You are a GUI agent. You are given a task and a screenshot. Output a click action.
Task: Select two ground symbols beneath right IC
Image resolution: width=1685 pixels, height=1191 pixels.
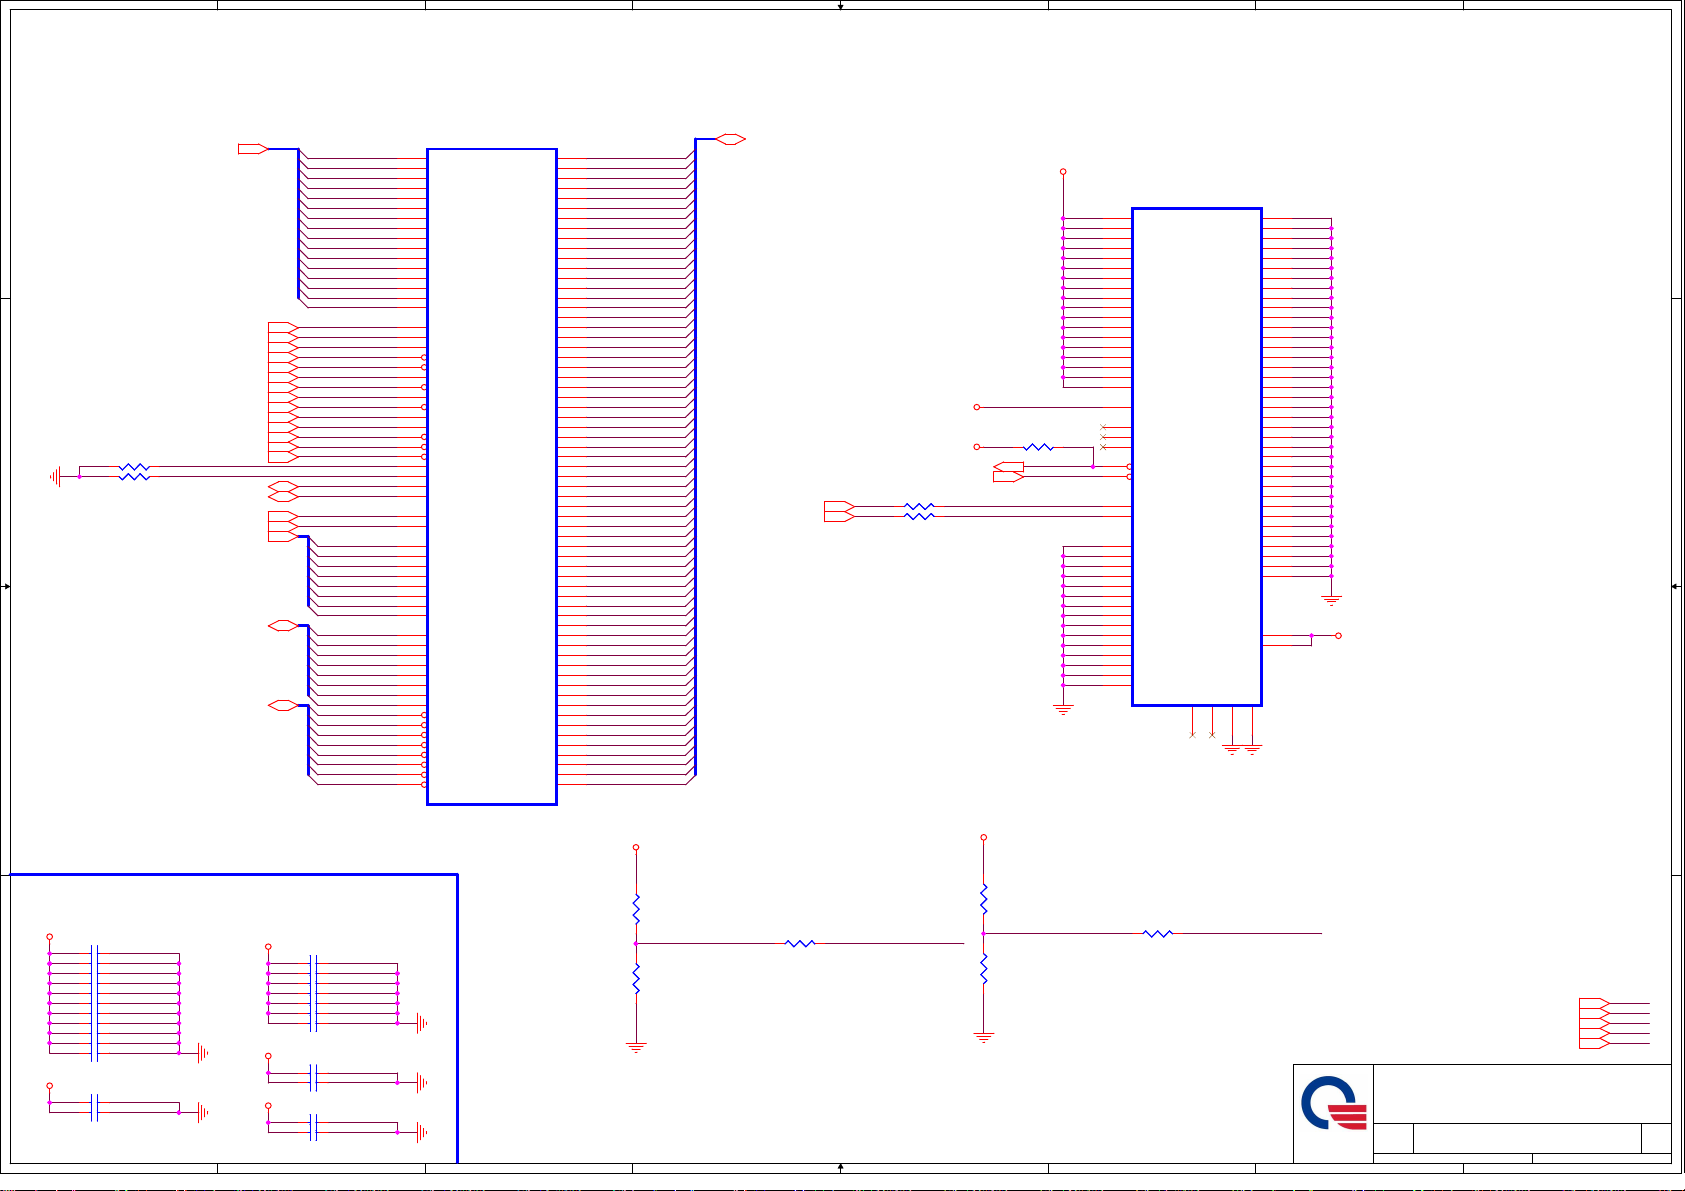tap(1242, 749)
